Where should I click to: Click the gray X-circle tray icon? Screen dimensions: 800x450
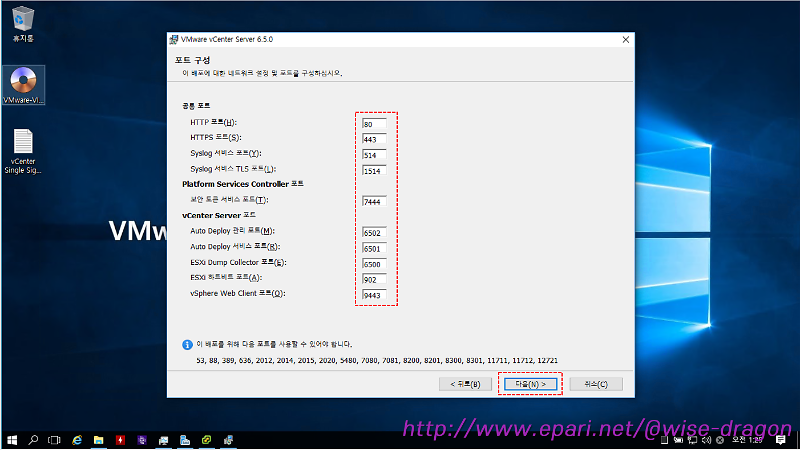(x=720, y=440)
